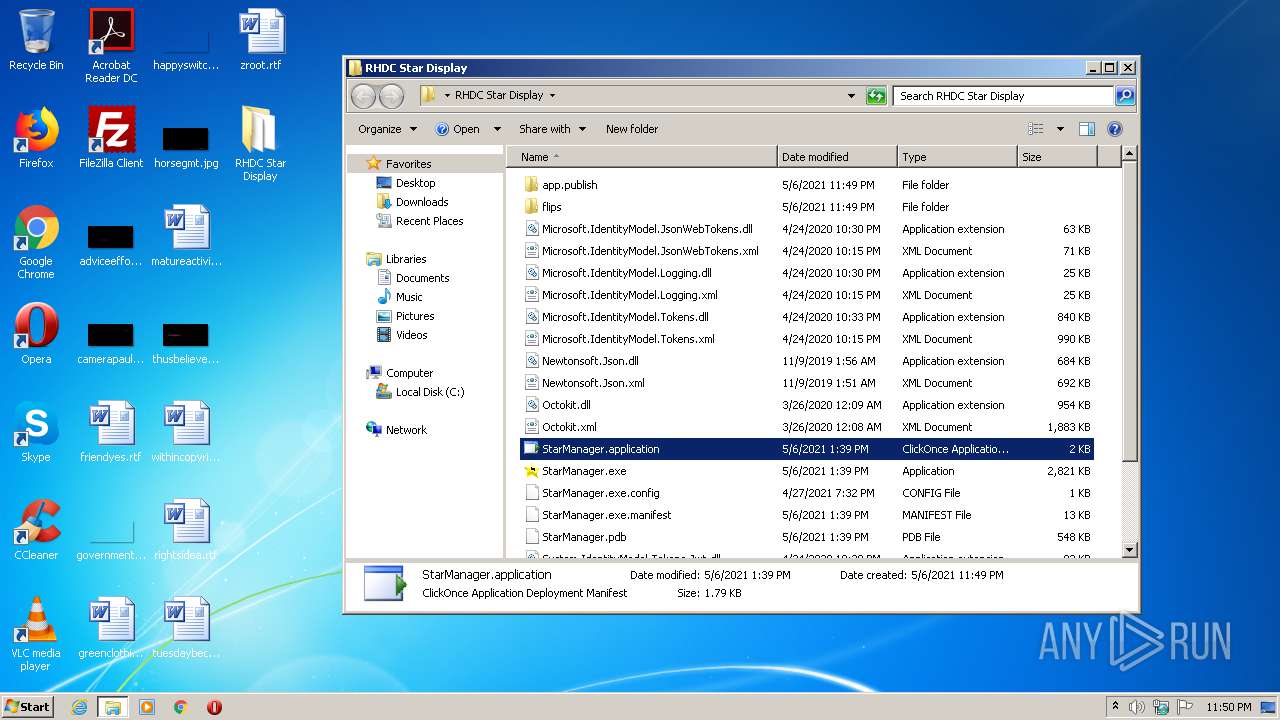Refresh the RHDC Star Display folder view

click(876, 96)
